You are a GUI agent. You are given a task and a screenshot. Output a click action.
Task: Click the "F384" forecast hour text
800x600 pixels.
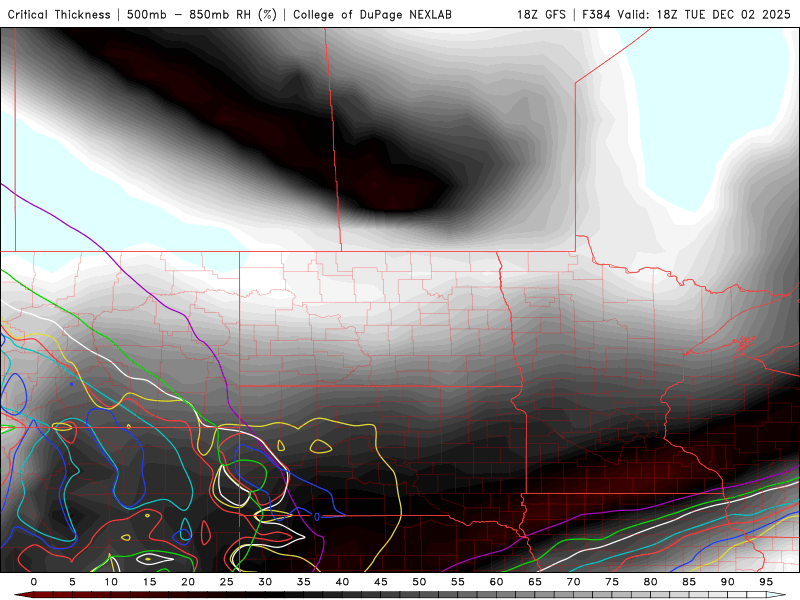[597, 15]
